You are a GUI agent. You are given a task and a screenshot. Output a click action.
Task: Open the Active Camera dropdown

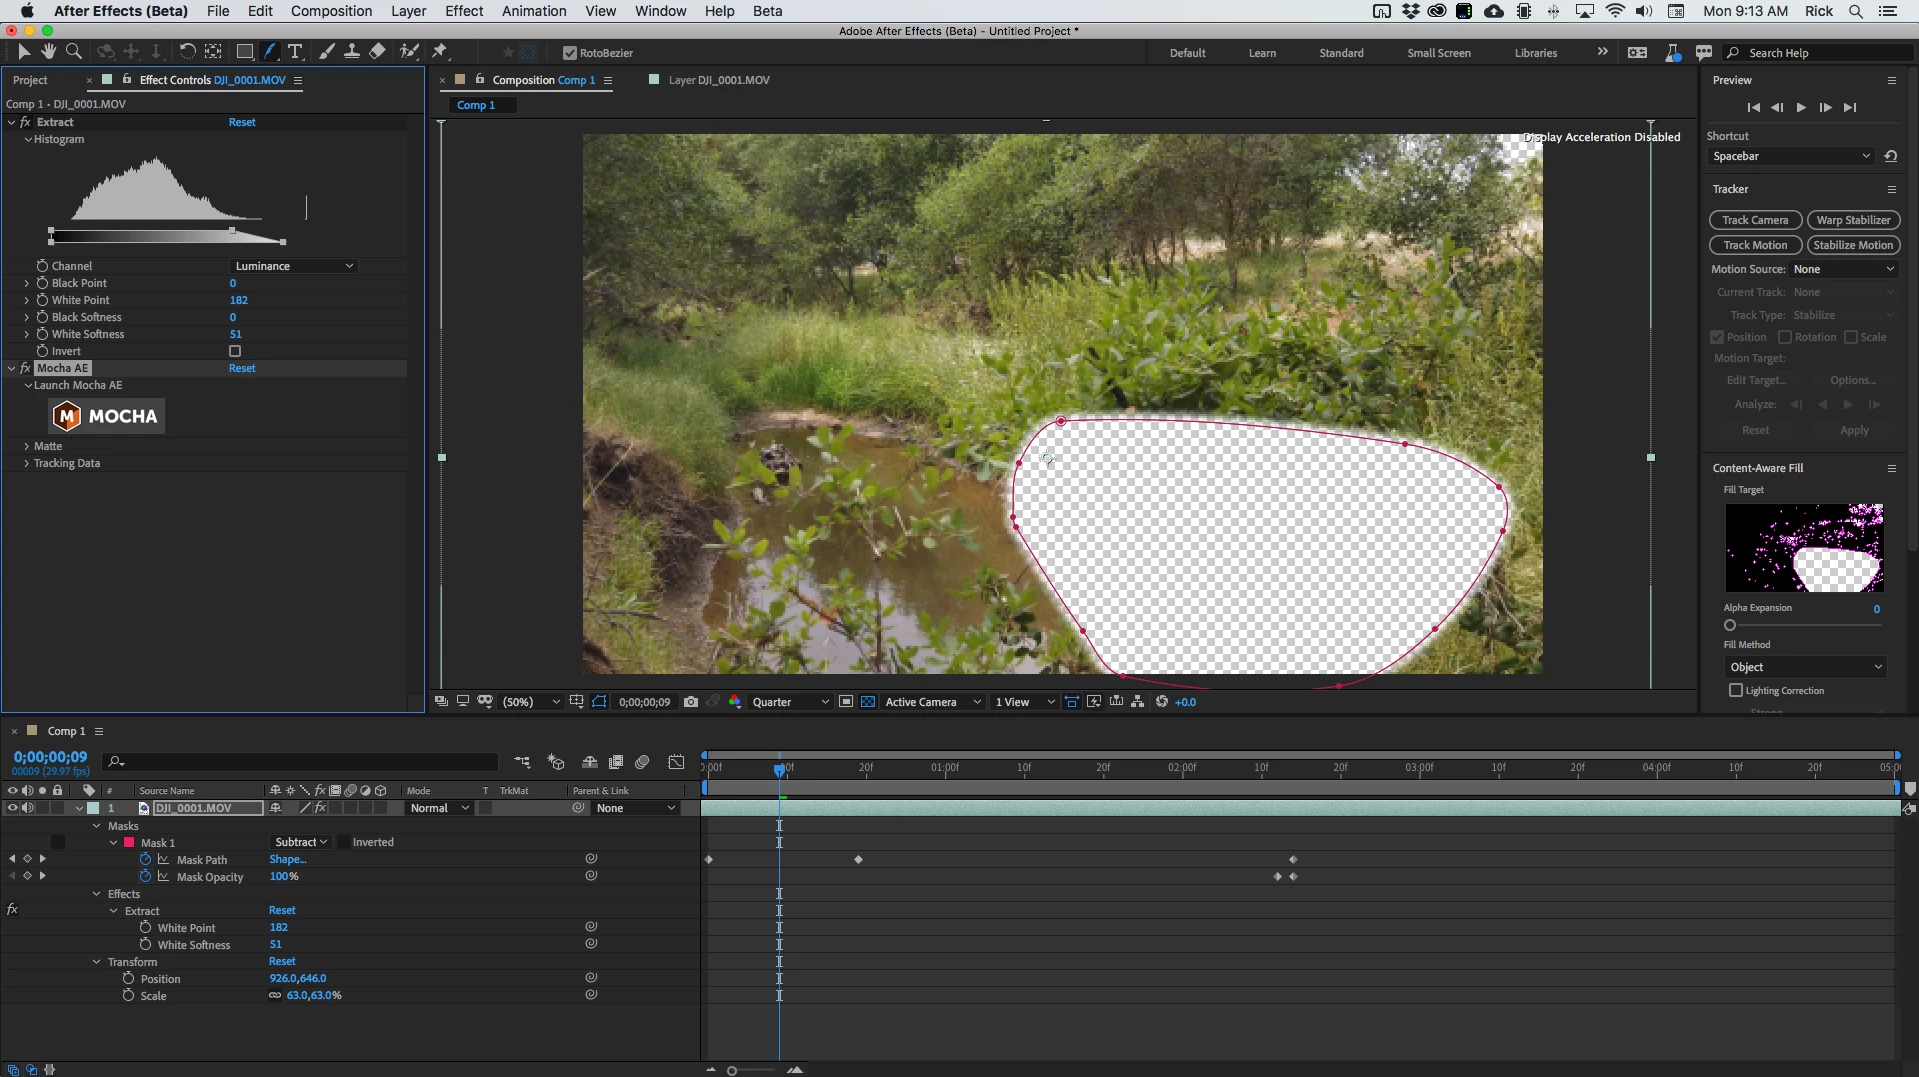click(x=933, y=702)
